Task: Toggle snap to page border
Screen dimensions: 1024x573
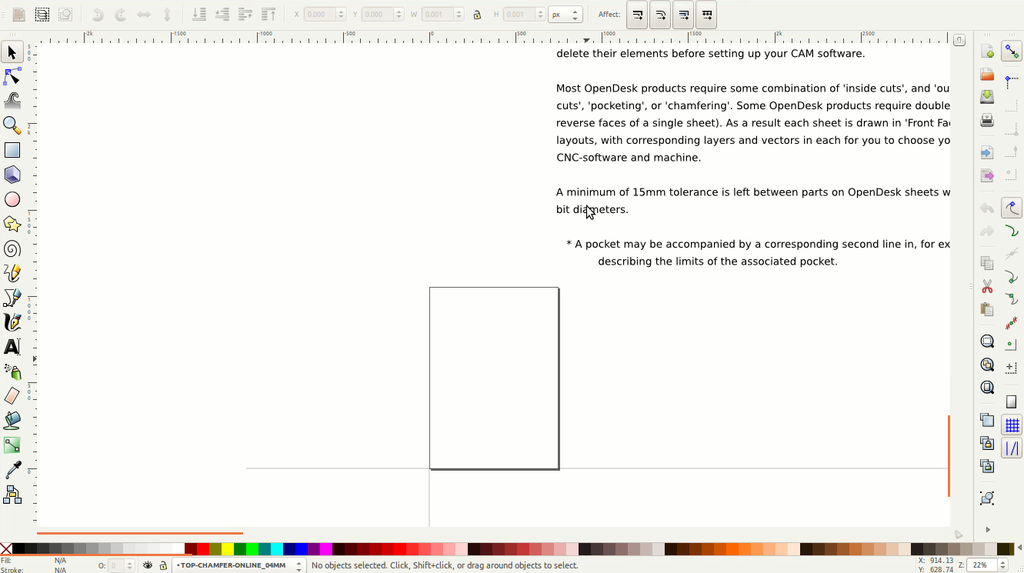Action: (x=1012, y=402)
